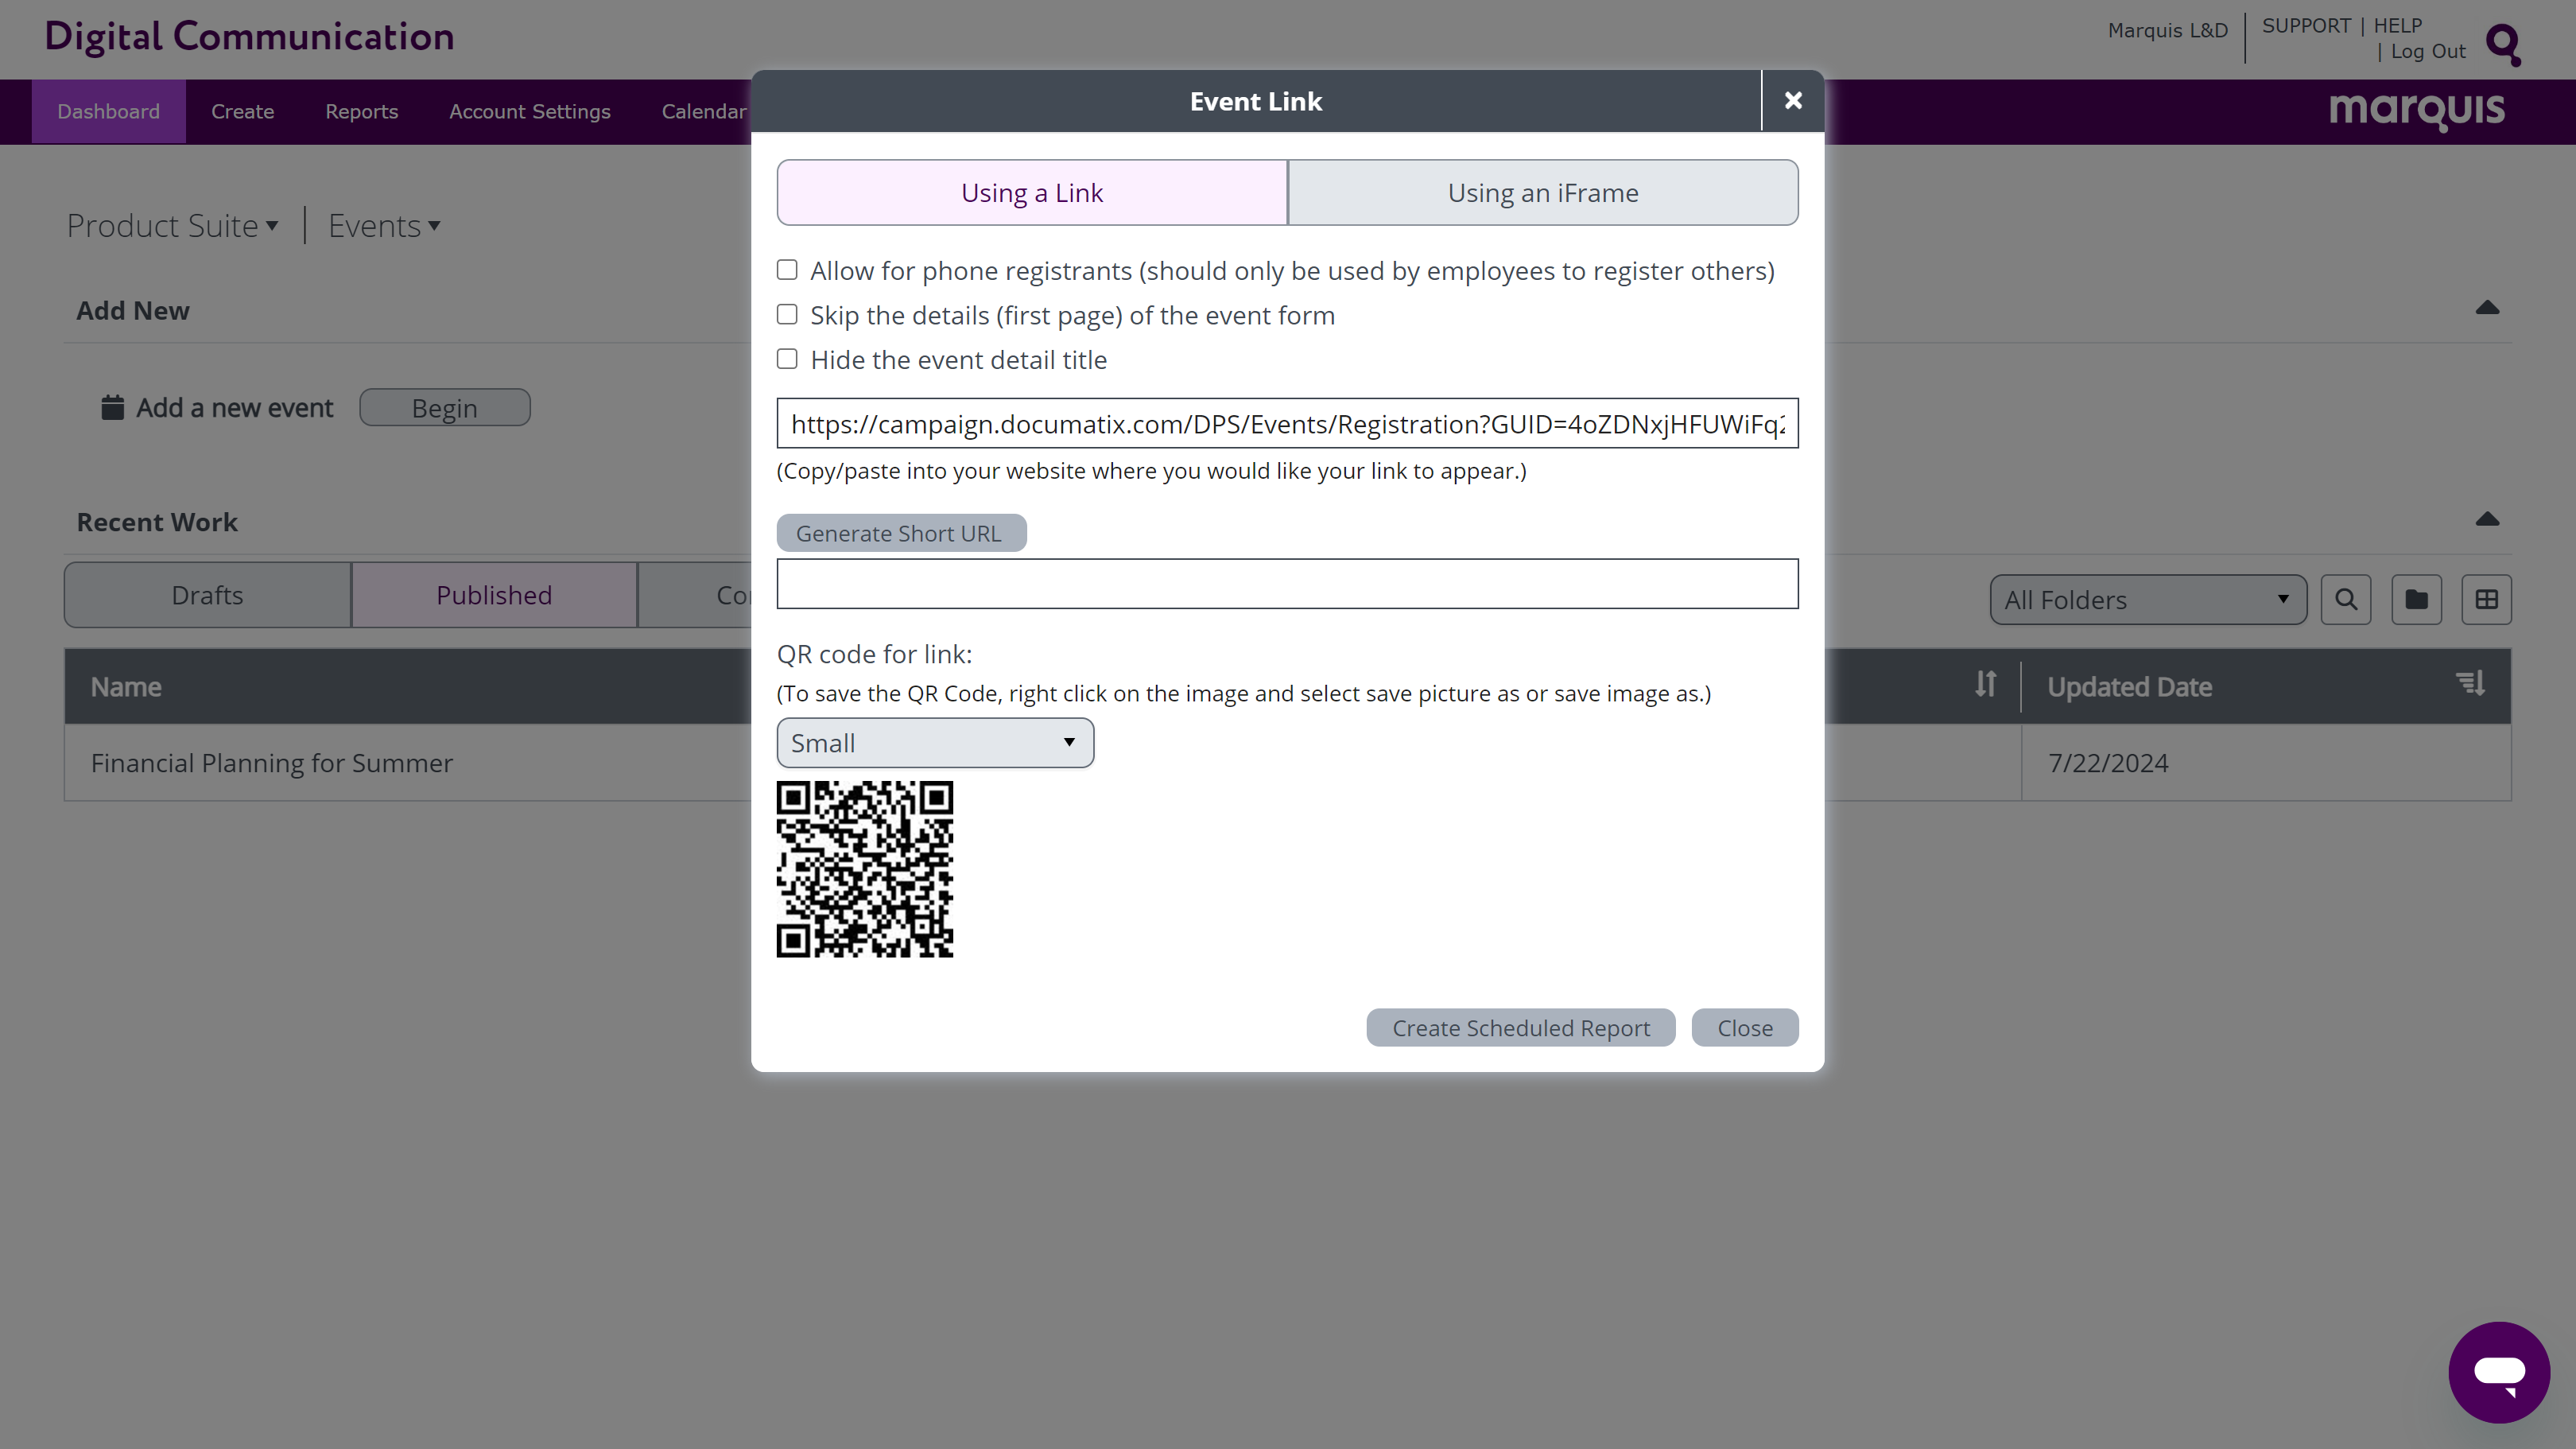The width and height of the screenshot is (2576, 1449).
Task: Go to Account Settings
Action: click(529, 112)
